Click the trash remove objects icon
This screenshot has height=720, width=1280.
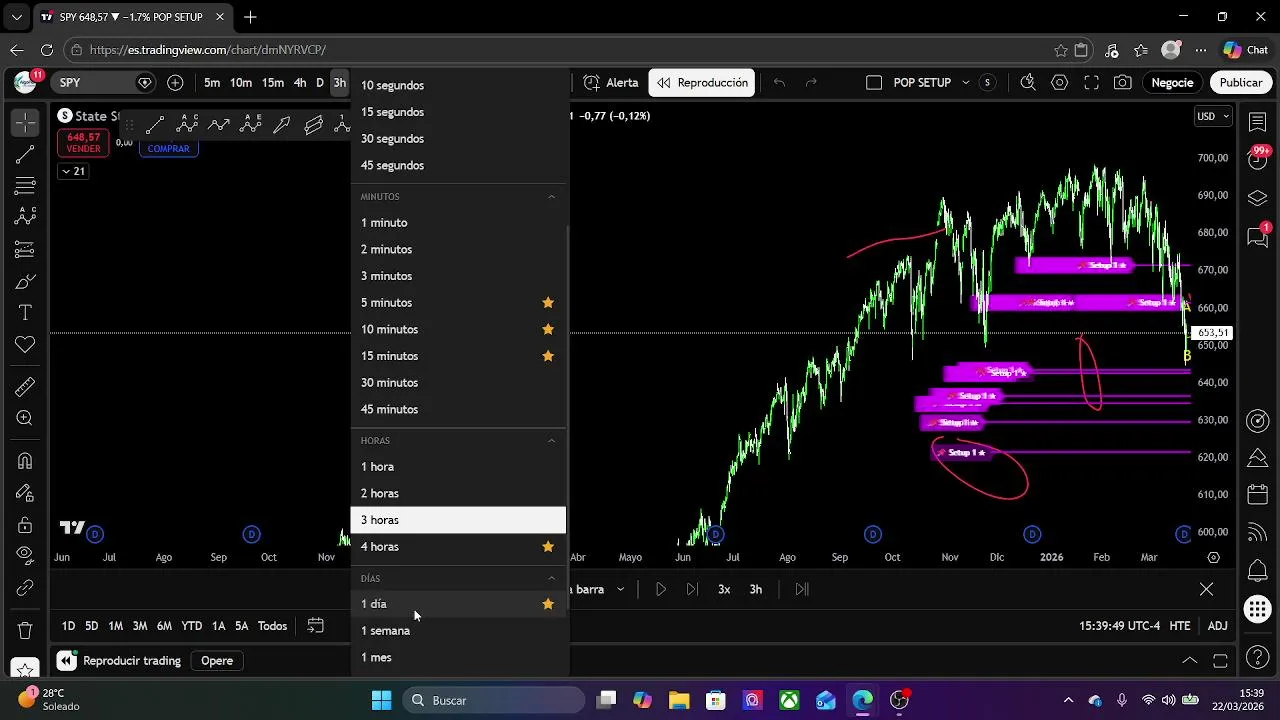tap(25, 630)
